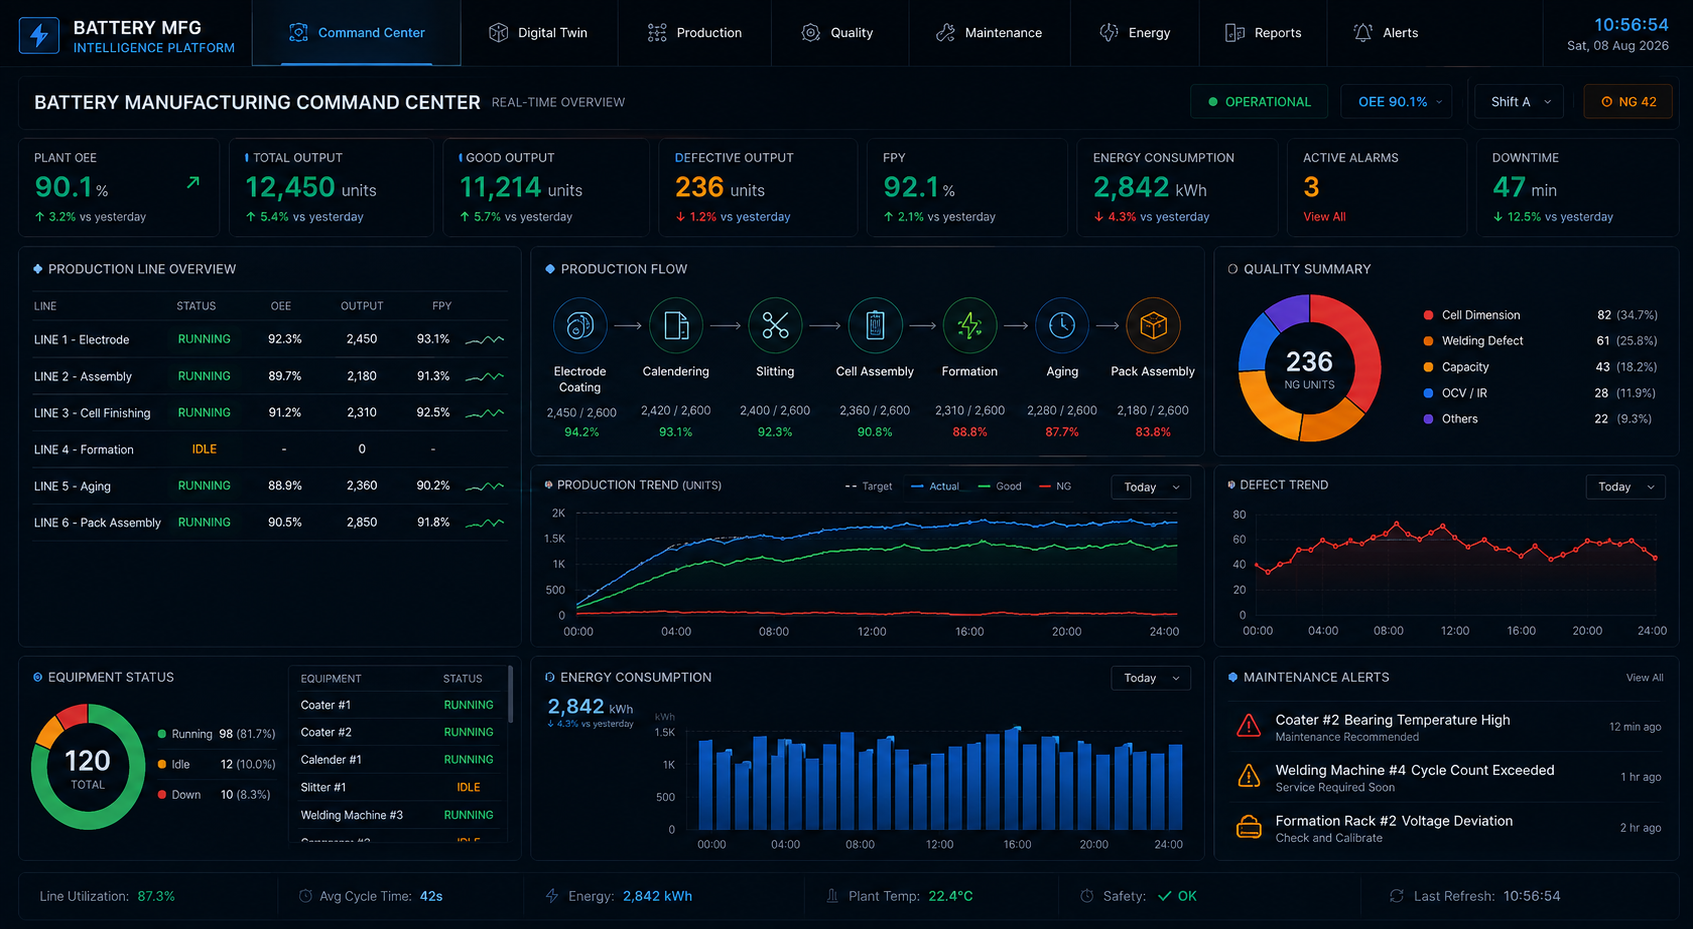Select the LINE 4 - Formation row
1693x929 pixels.
click(x=270, y=449)
